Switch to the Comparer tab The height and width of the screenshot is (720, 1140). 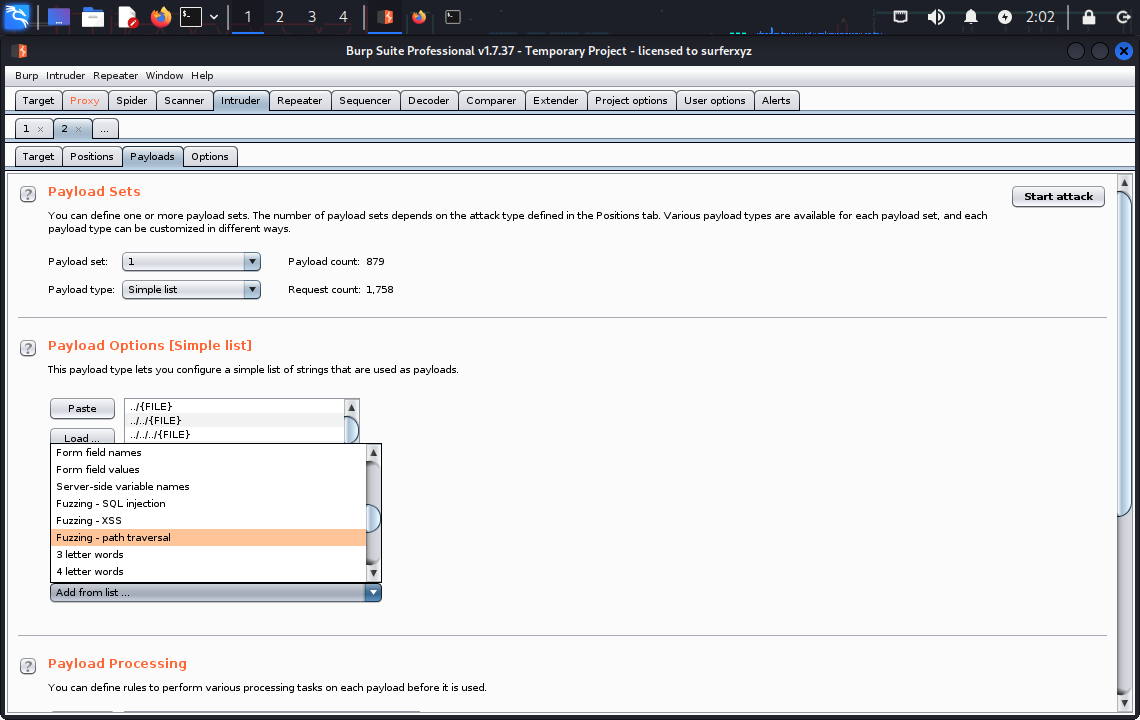tap(491, 100)
